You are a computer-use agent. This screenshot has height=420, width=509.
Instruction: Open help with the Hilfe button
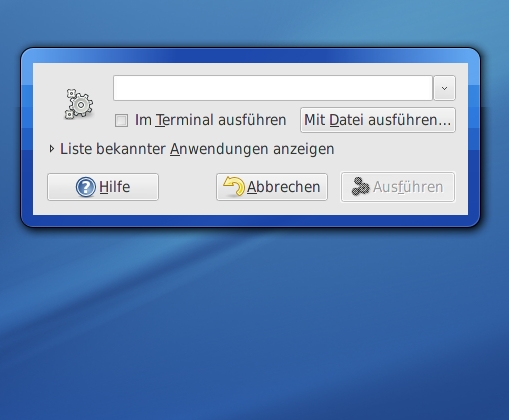103,187
